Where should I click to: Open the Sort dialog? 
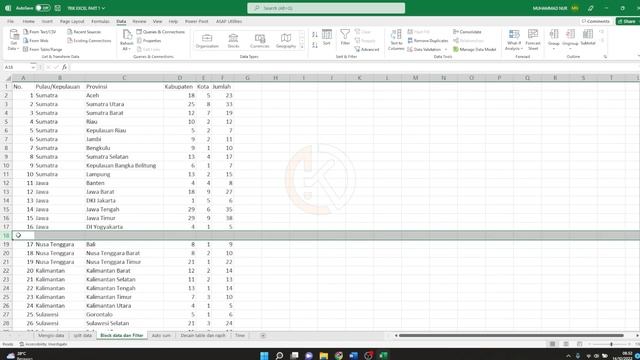coord(327,37)
